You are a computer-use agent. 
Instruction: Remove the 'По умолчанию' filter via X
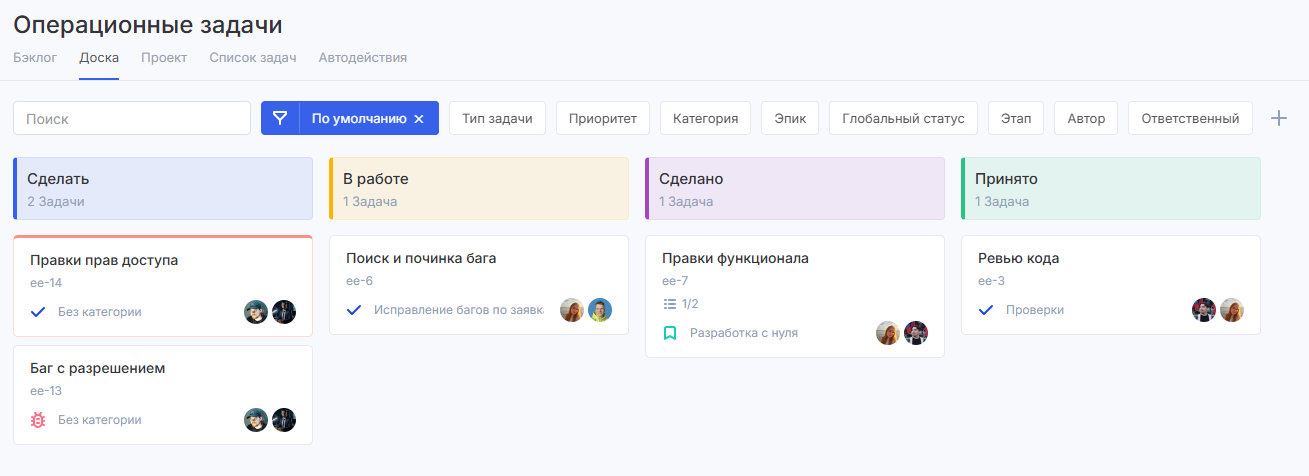coord(419,119)
